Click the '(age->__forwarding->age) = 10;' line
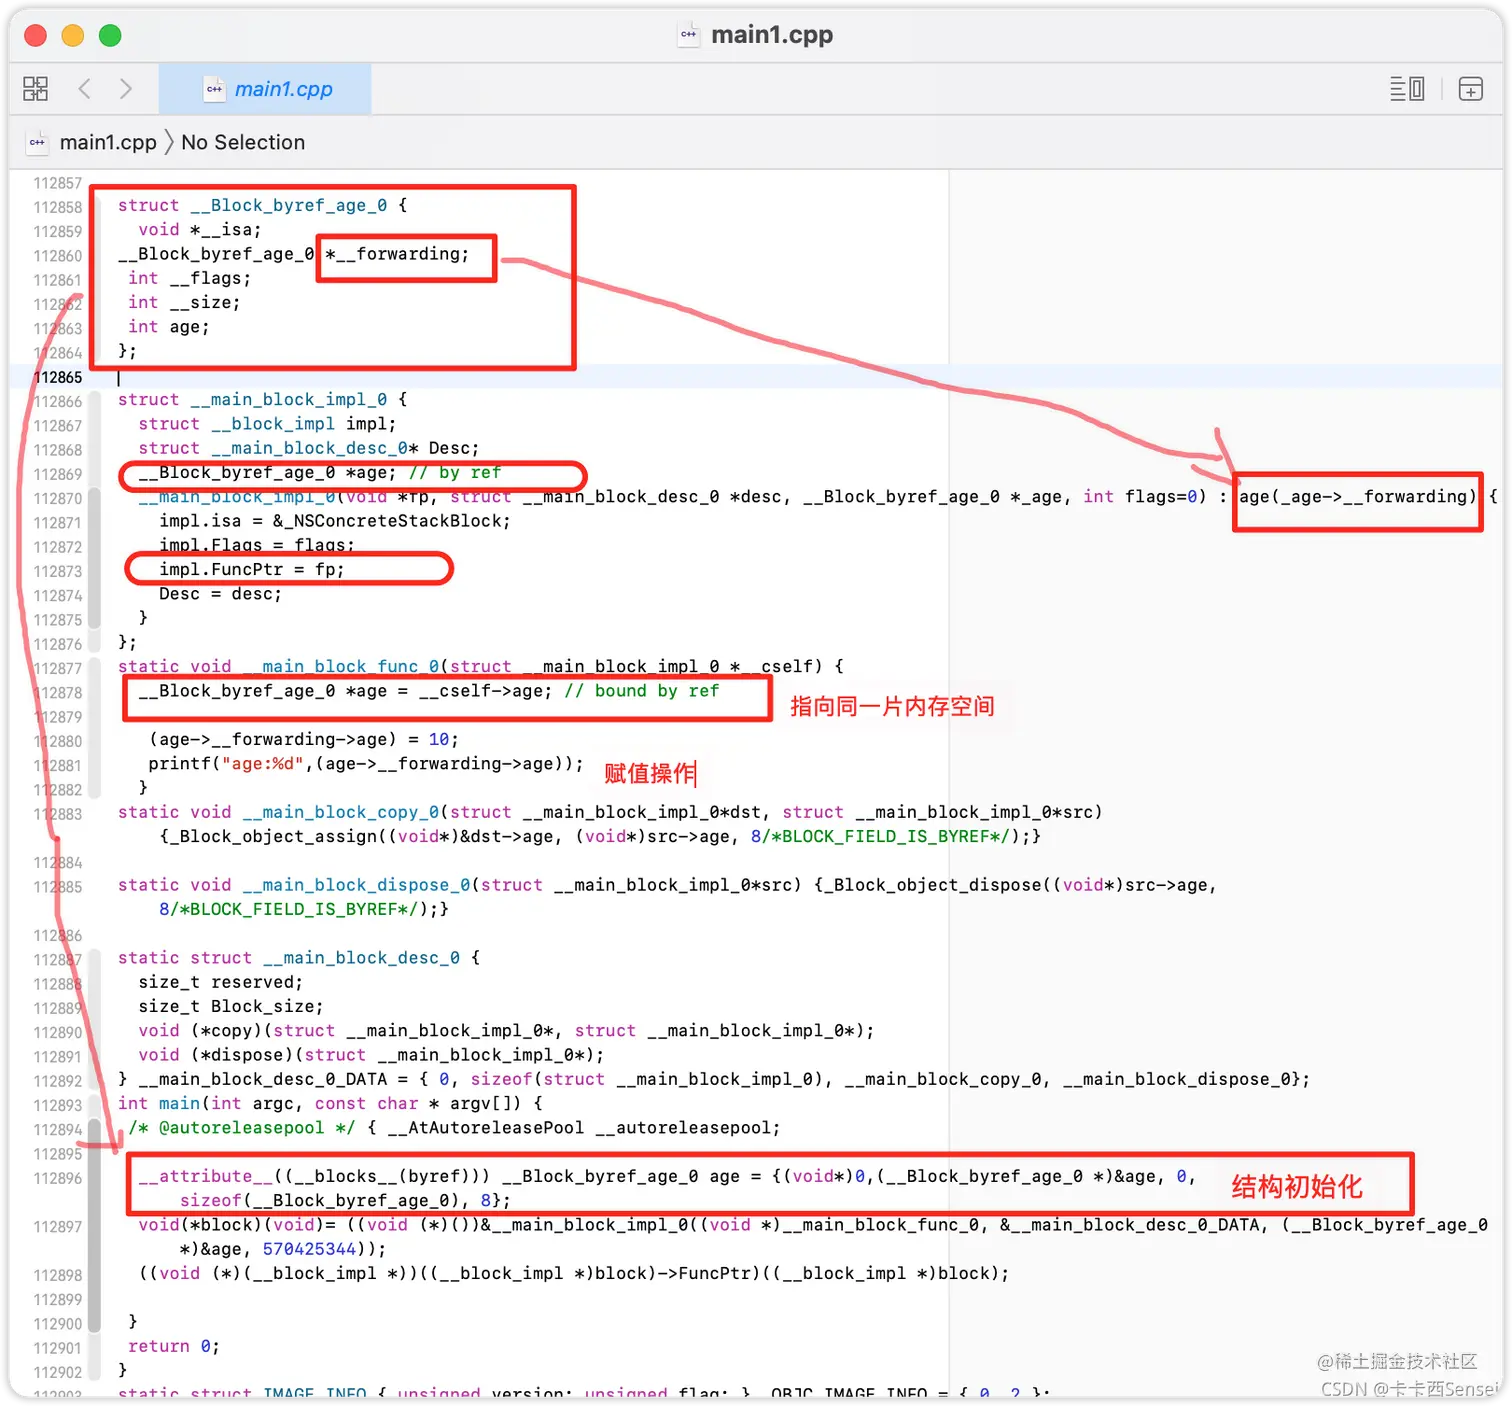Image resolution: width=1512 pixels, height=1406 pixels. pyautogui.click(x=304, y=739)
